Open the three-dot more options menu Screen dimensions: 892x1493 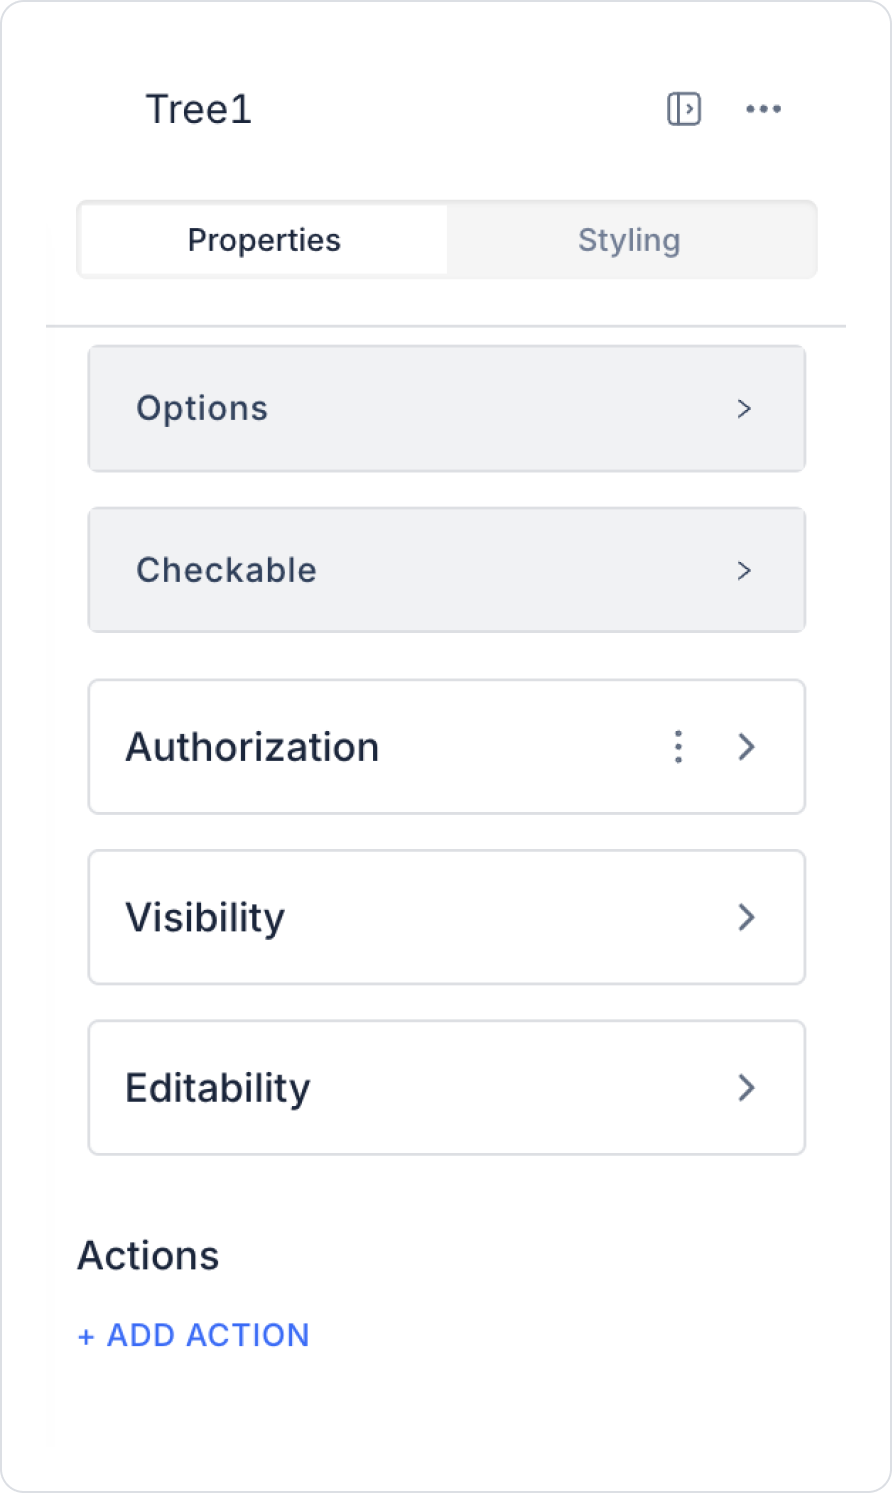pos(763,109)
